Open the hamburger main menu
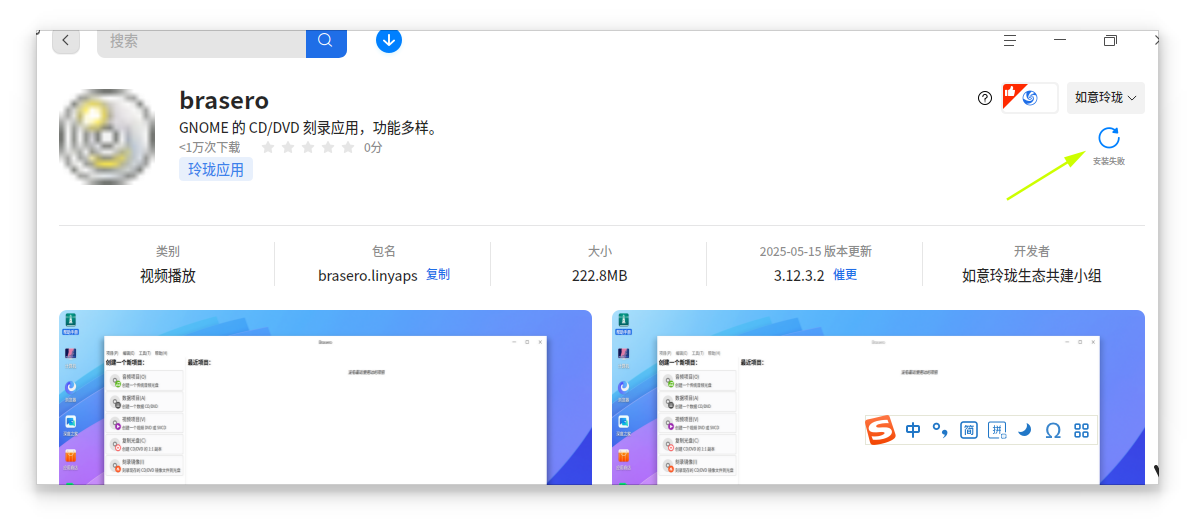The width and height of the screenshot is (1195, 527). [1010, 41]
